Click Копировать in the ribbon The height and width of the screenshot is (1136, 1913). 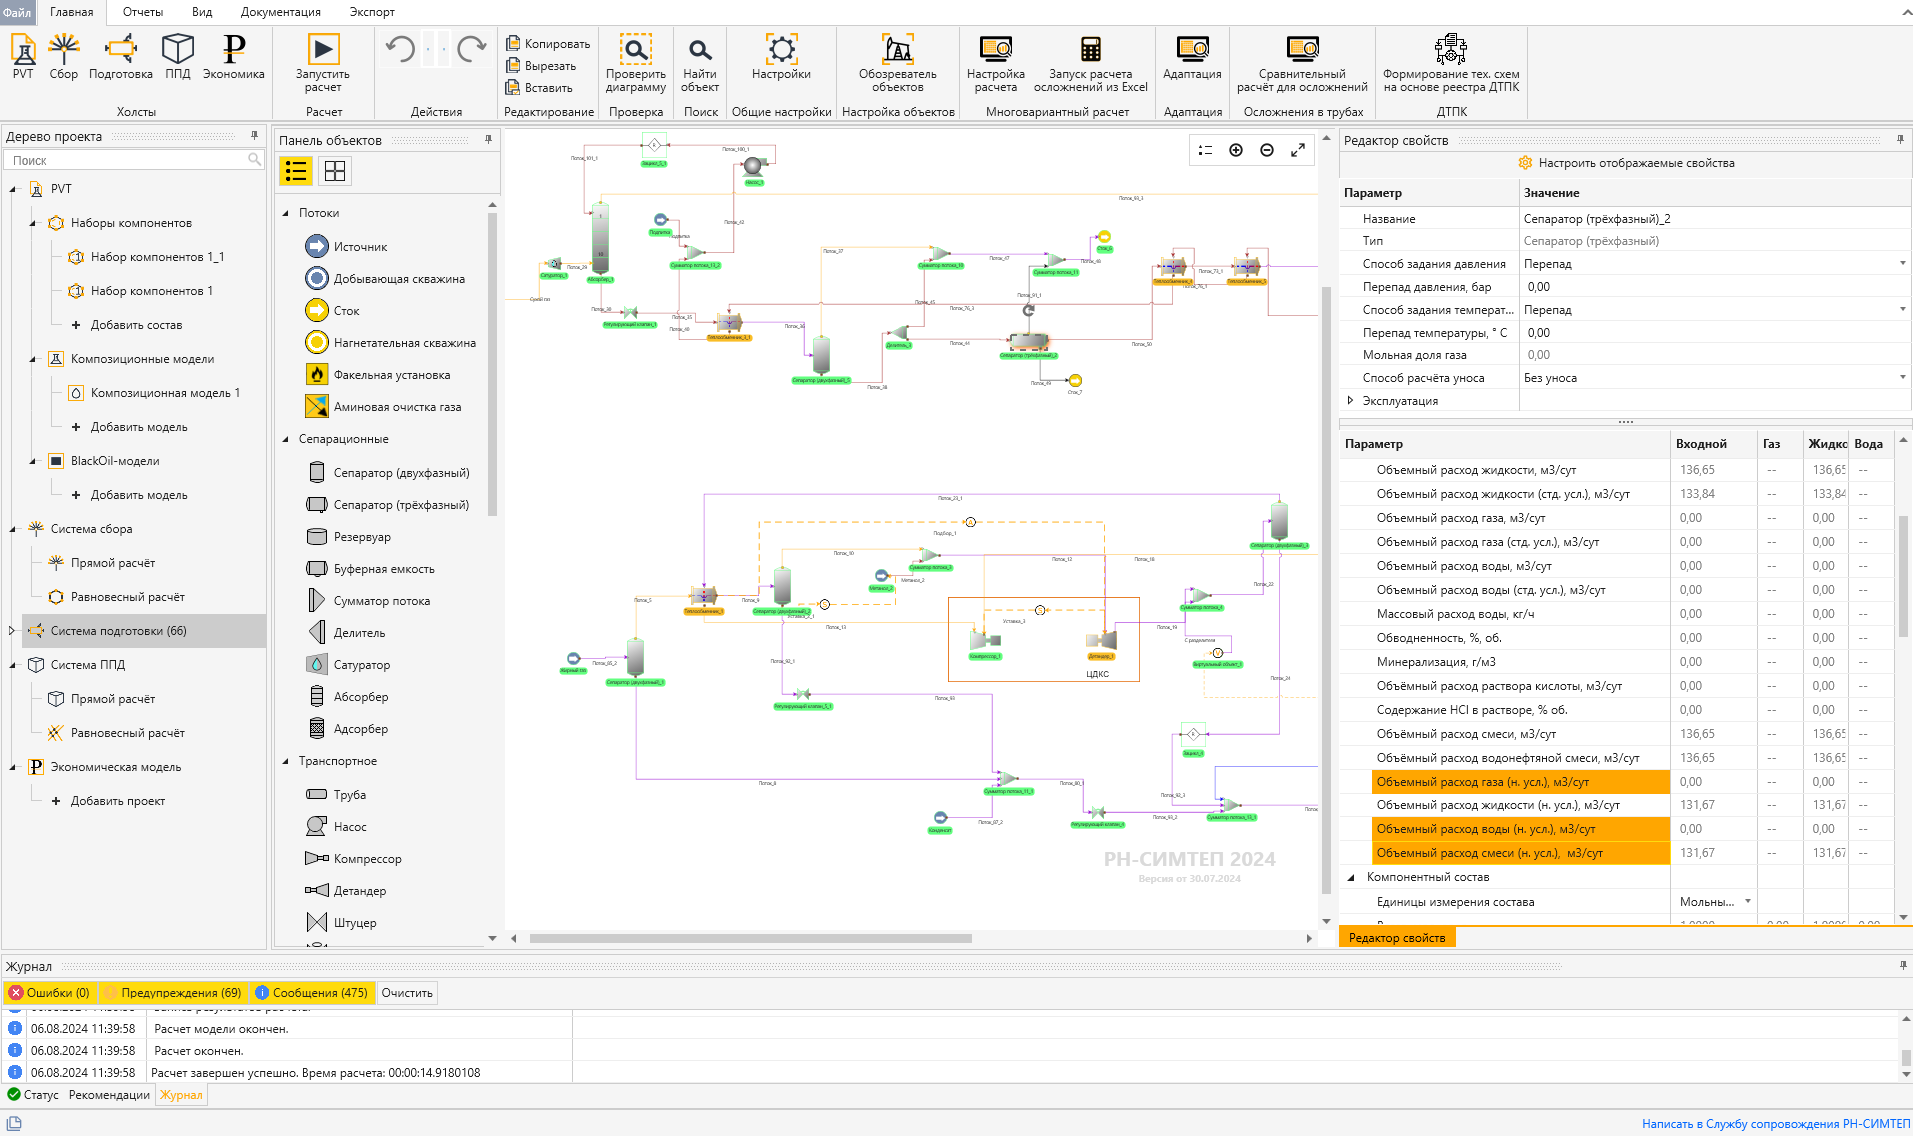(548, 44)
